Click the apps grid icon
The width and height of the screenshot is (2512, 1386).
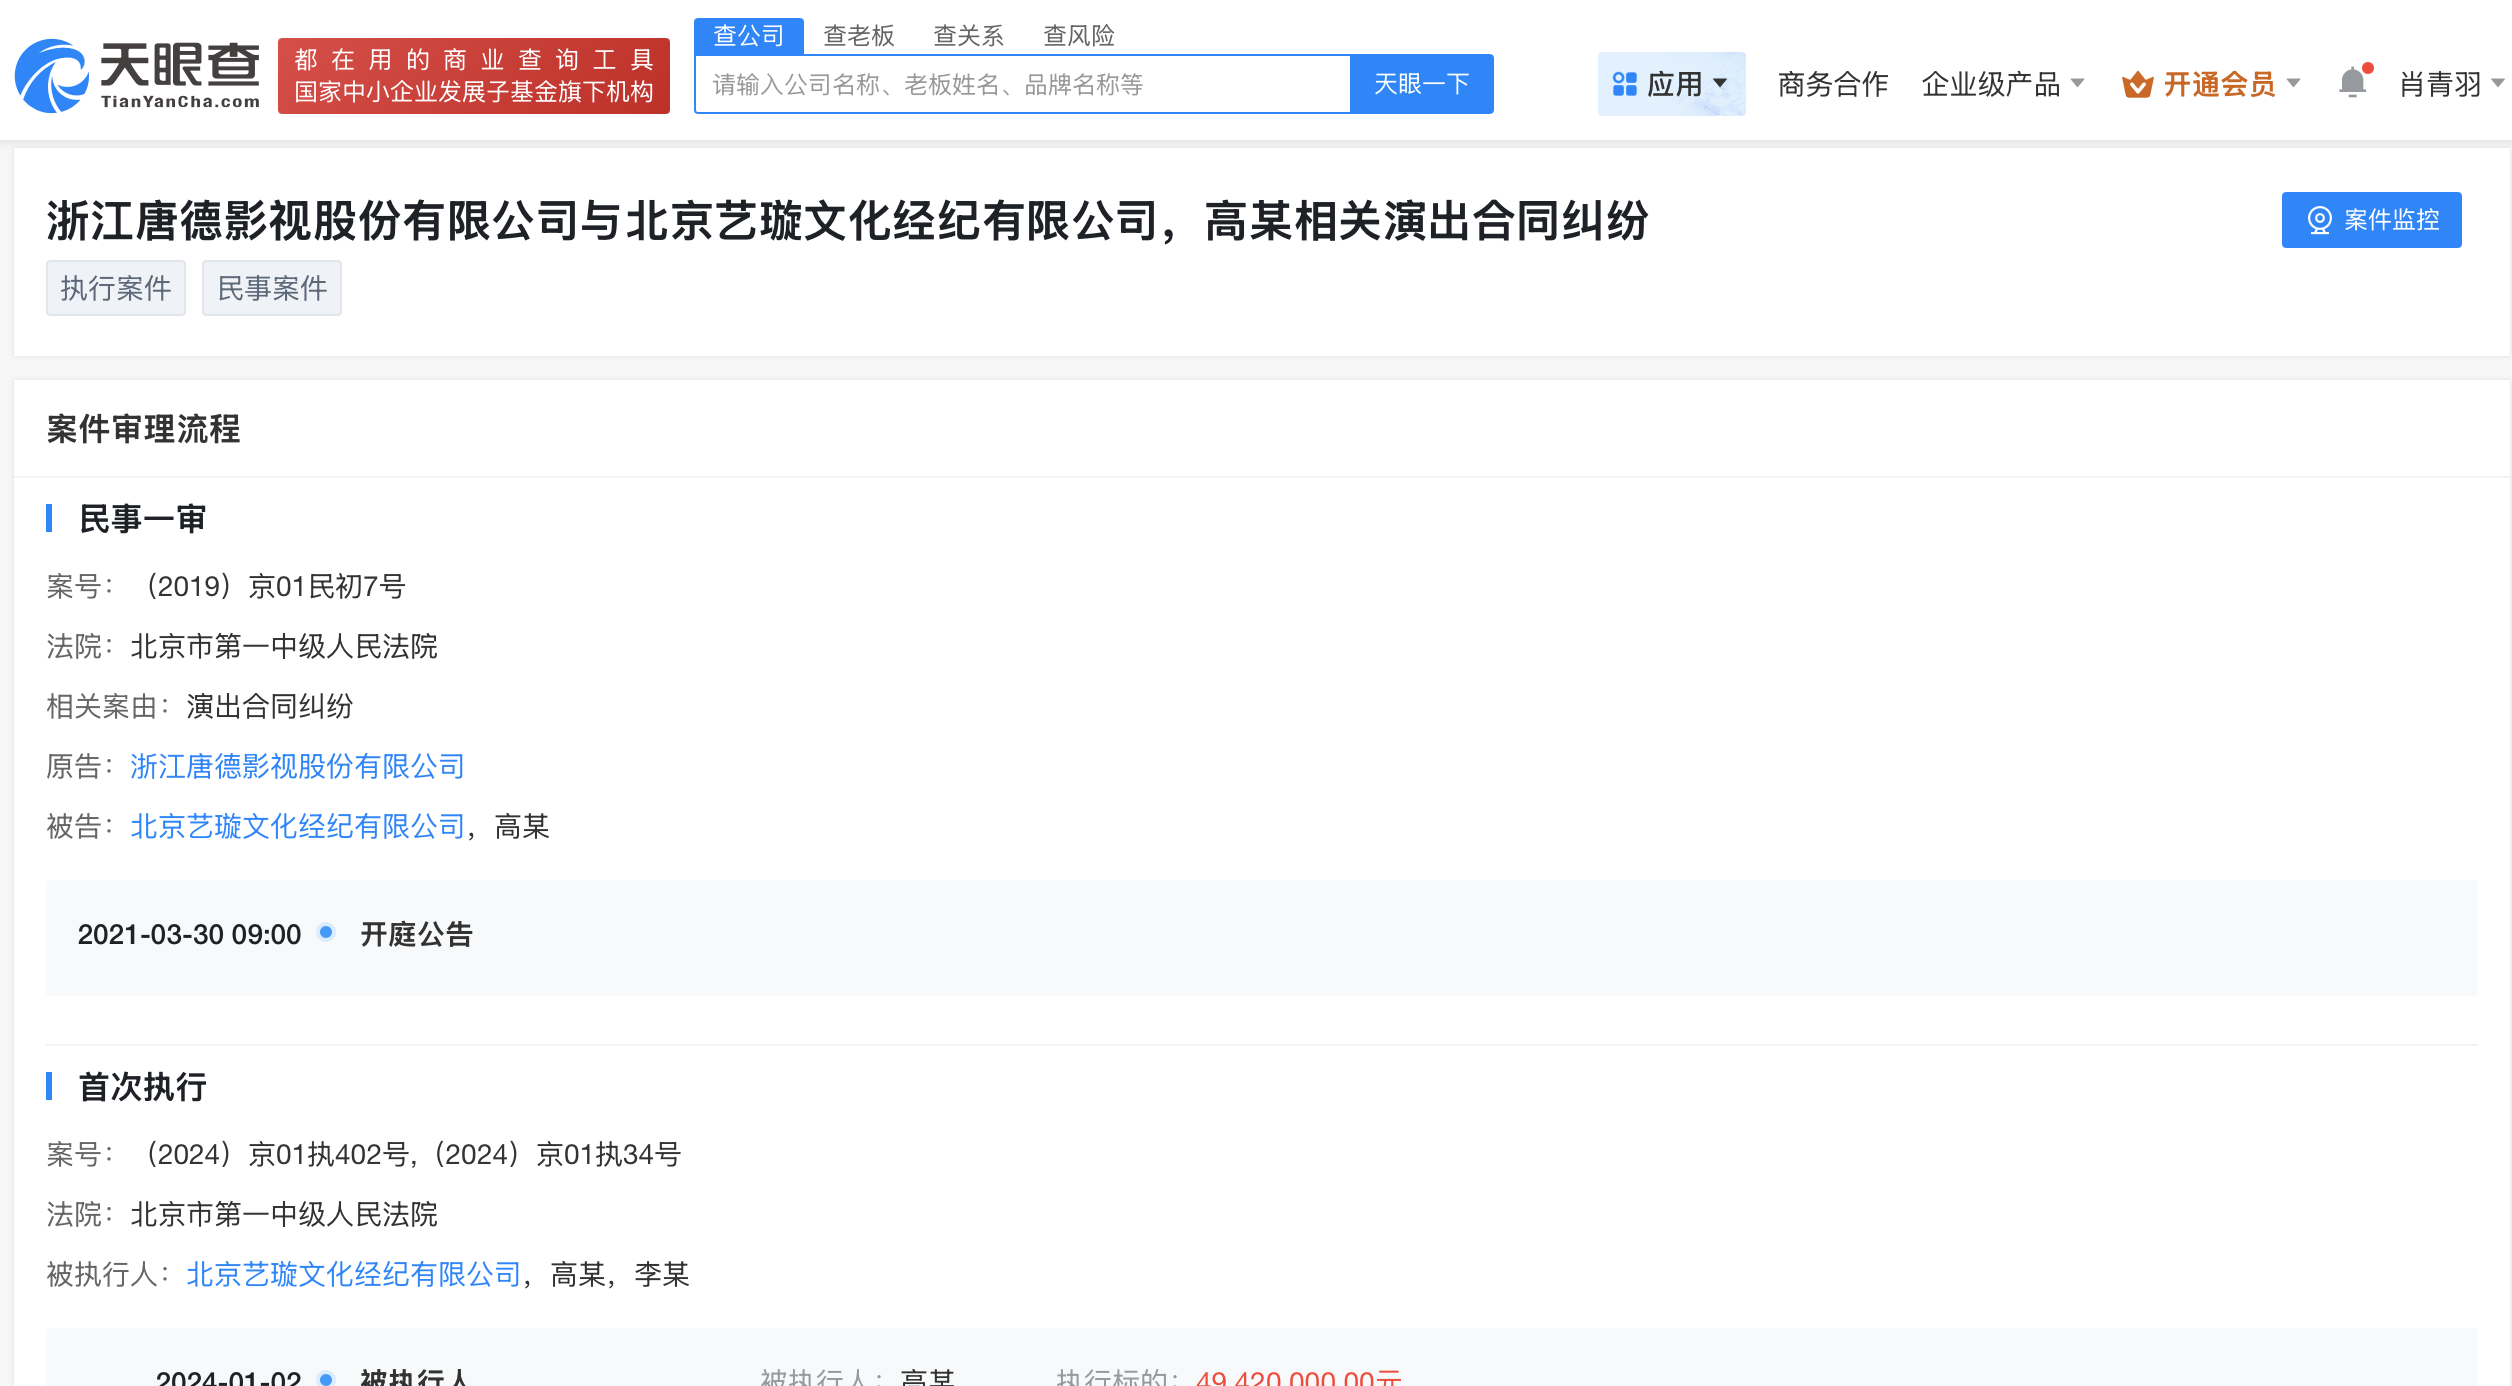1625,84
